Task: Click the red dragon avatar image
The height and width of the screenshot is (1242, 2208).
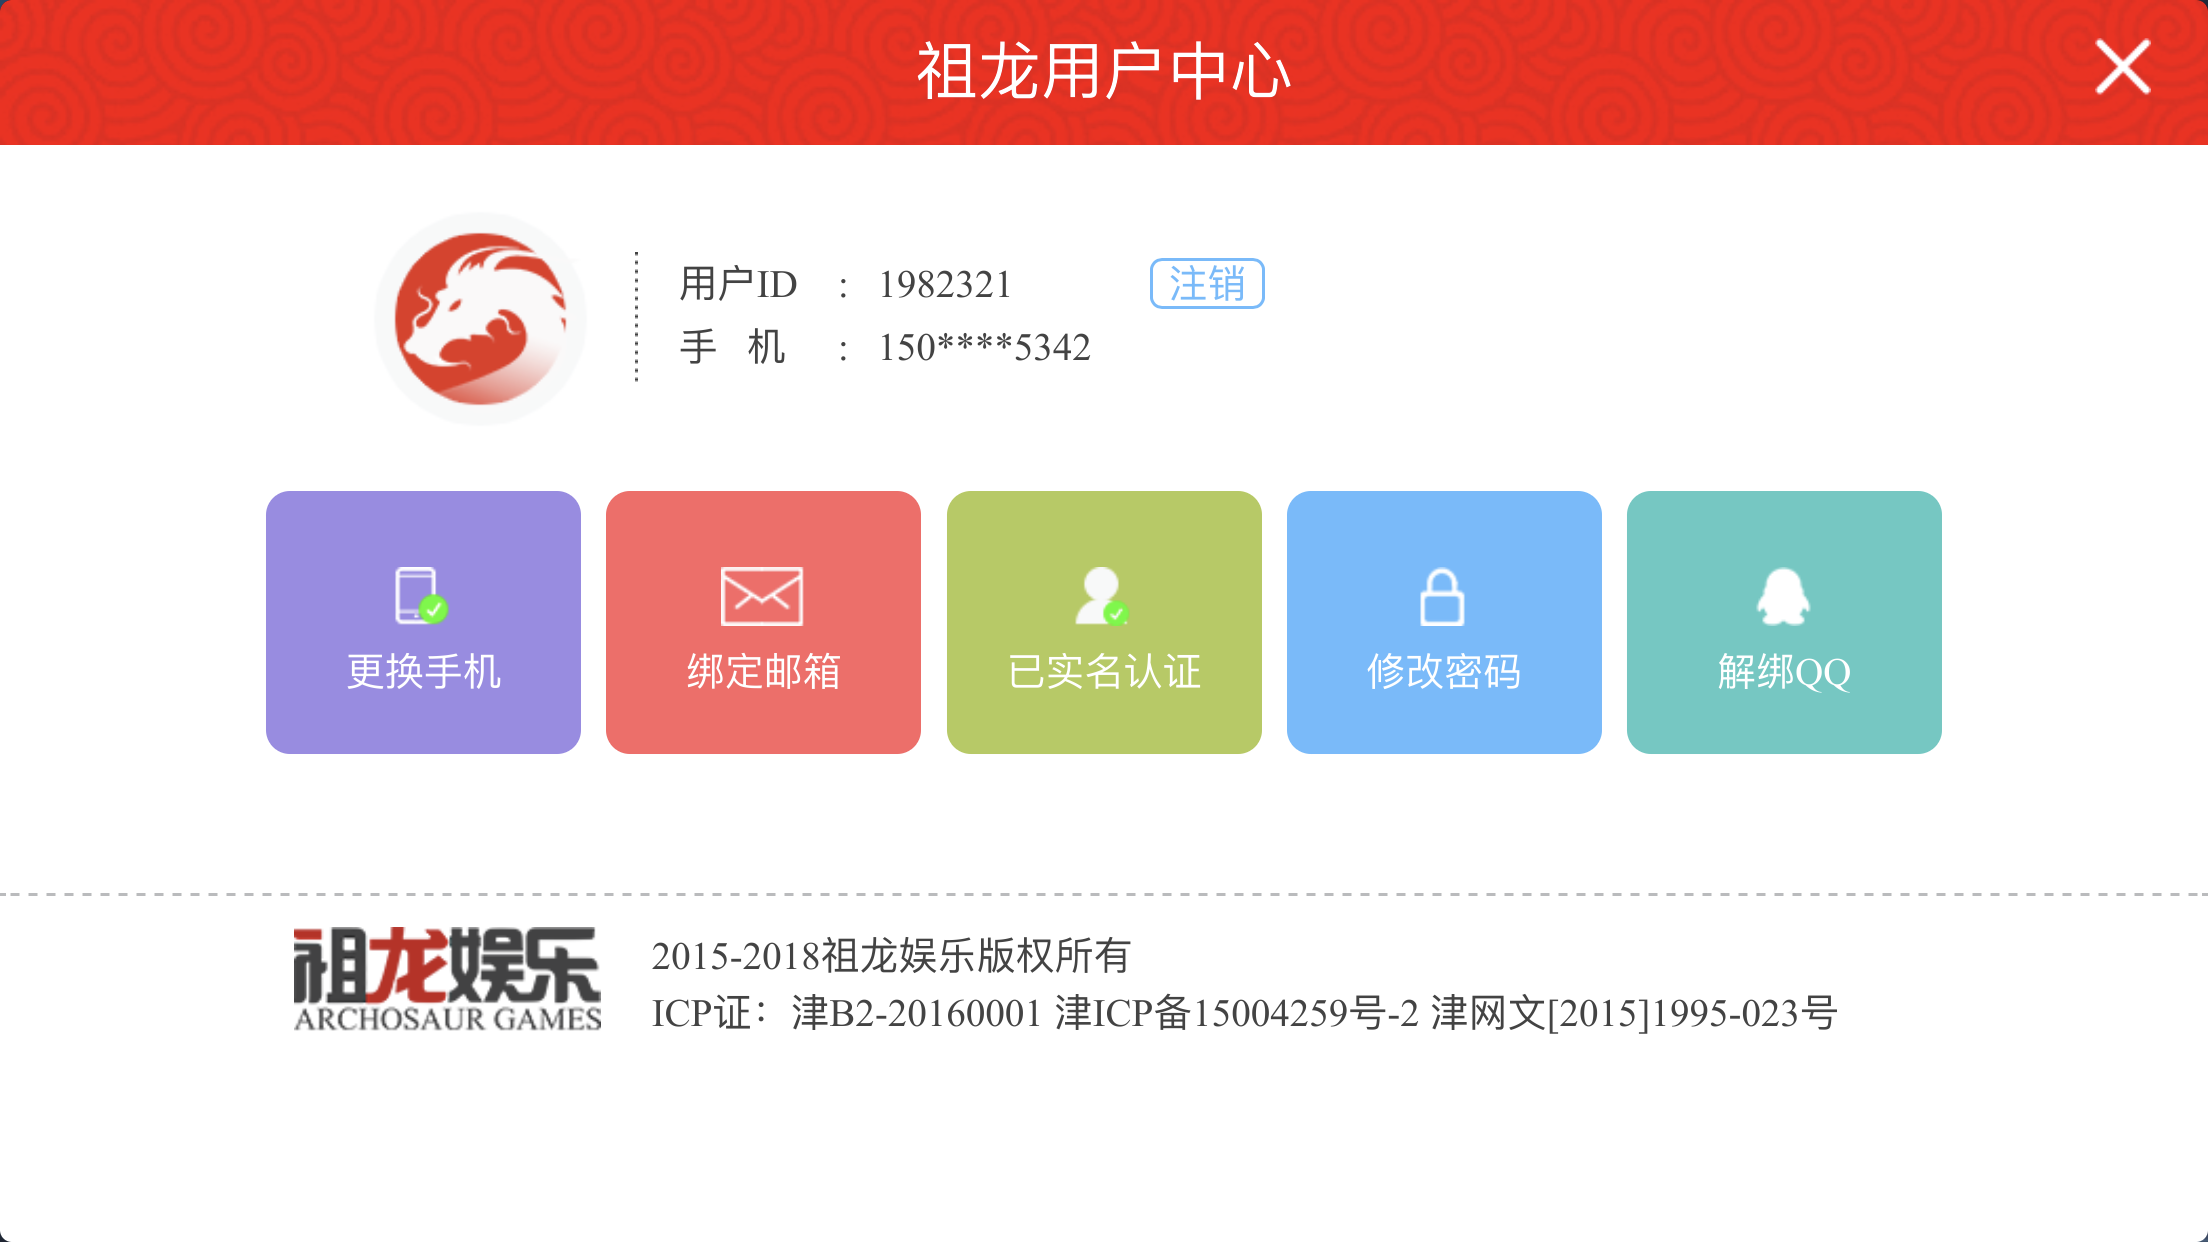Action: click(x=481, y=318)
